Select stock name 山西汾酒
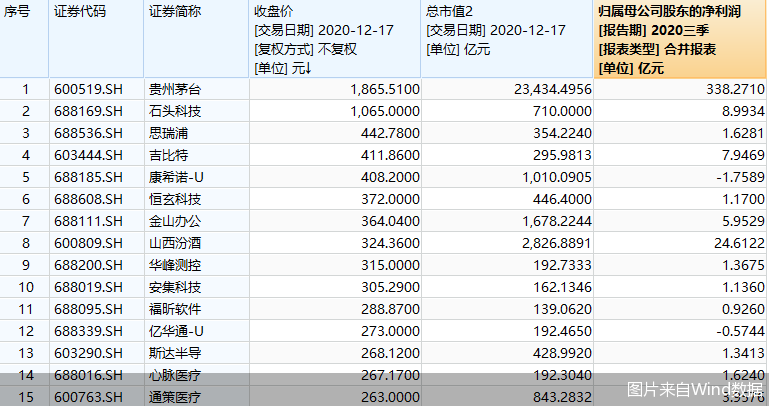The image size is (769, 406). (175, 243)
